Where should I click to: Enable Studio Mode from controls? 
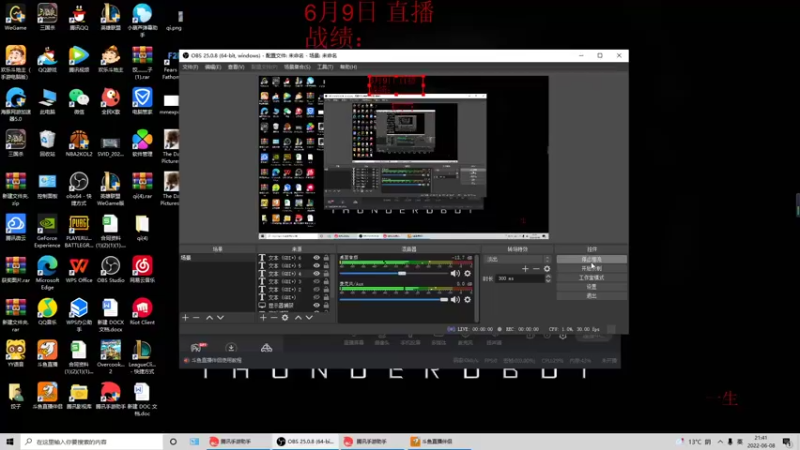[591, 278]
